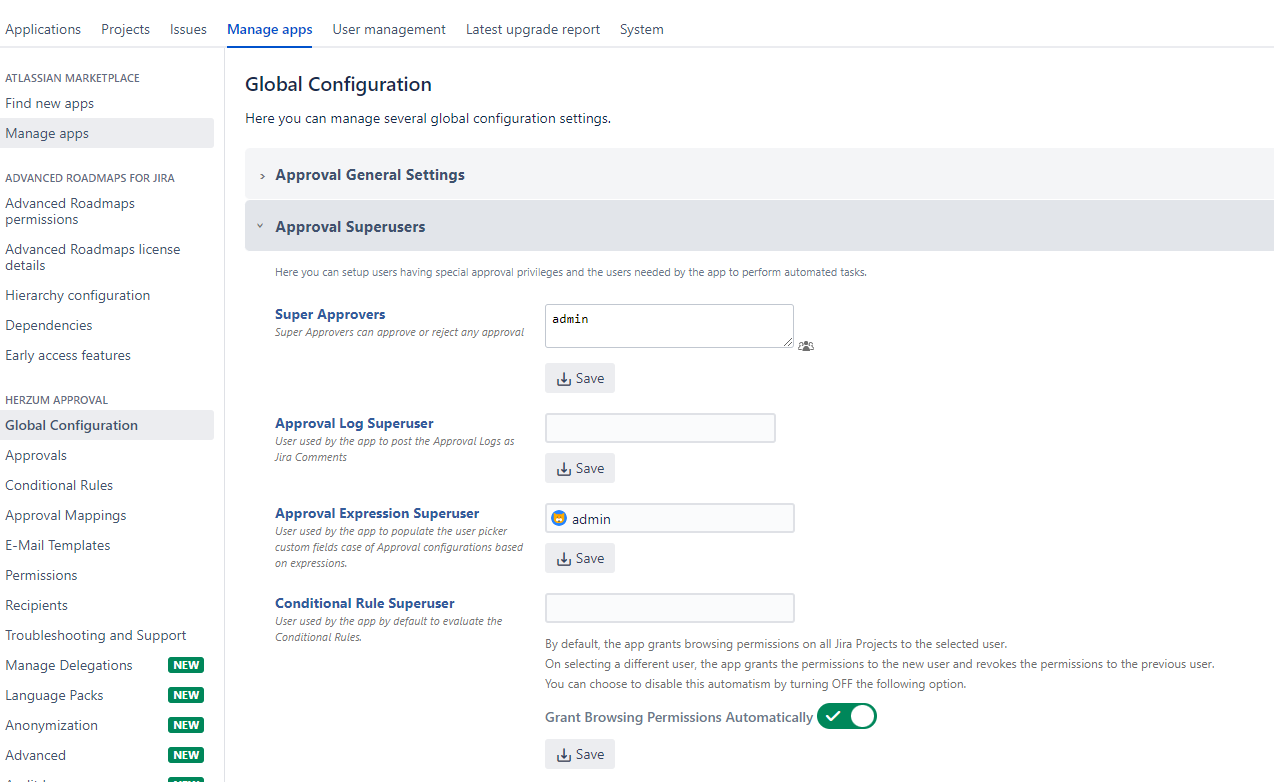Screen dimensions: 1274x782
Task: Click the Approval Log Superuser input field
Action: pos(660,428)
